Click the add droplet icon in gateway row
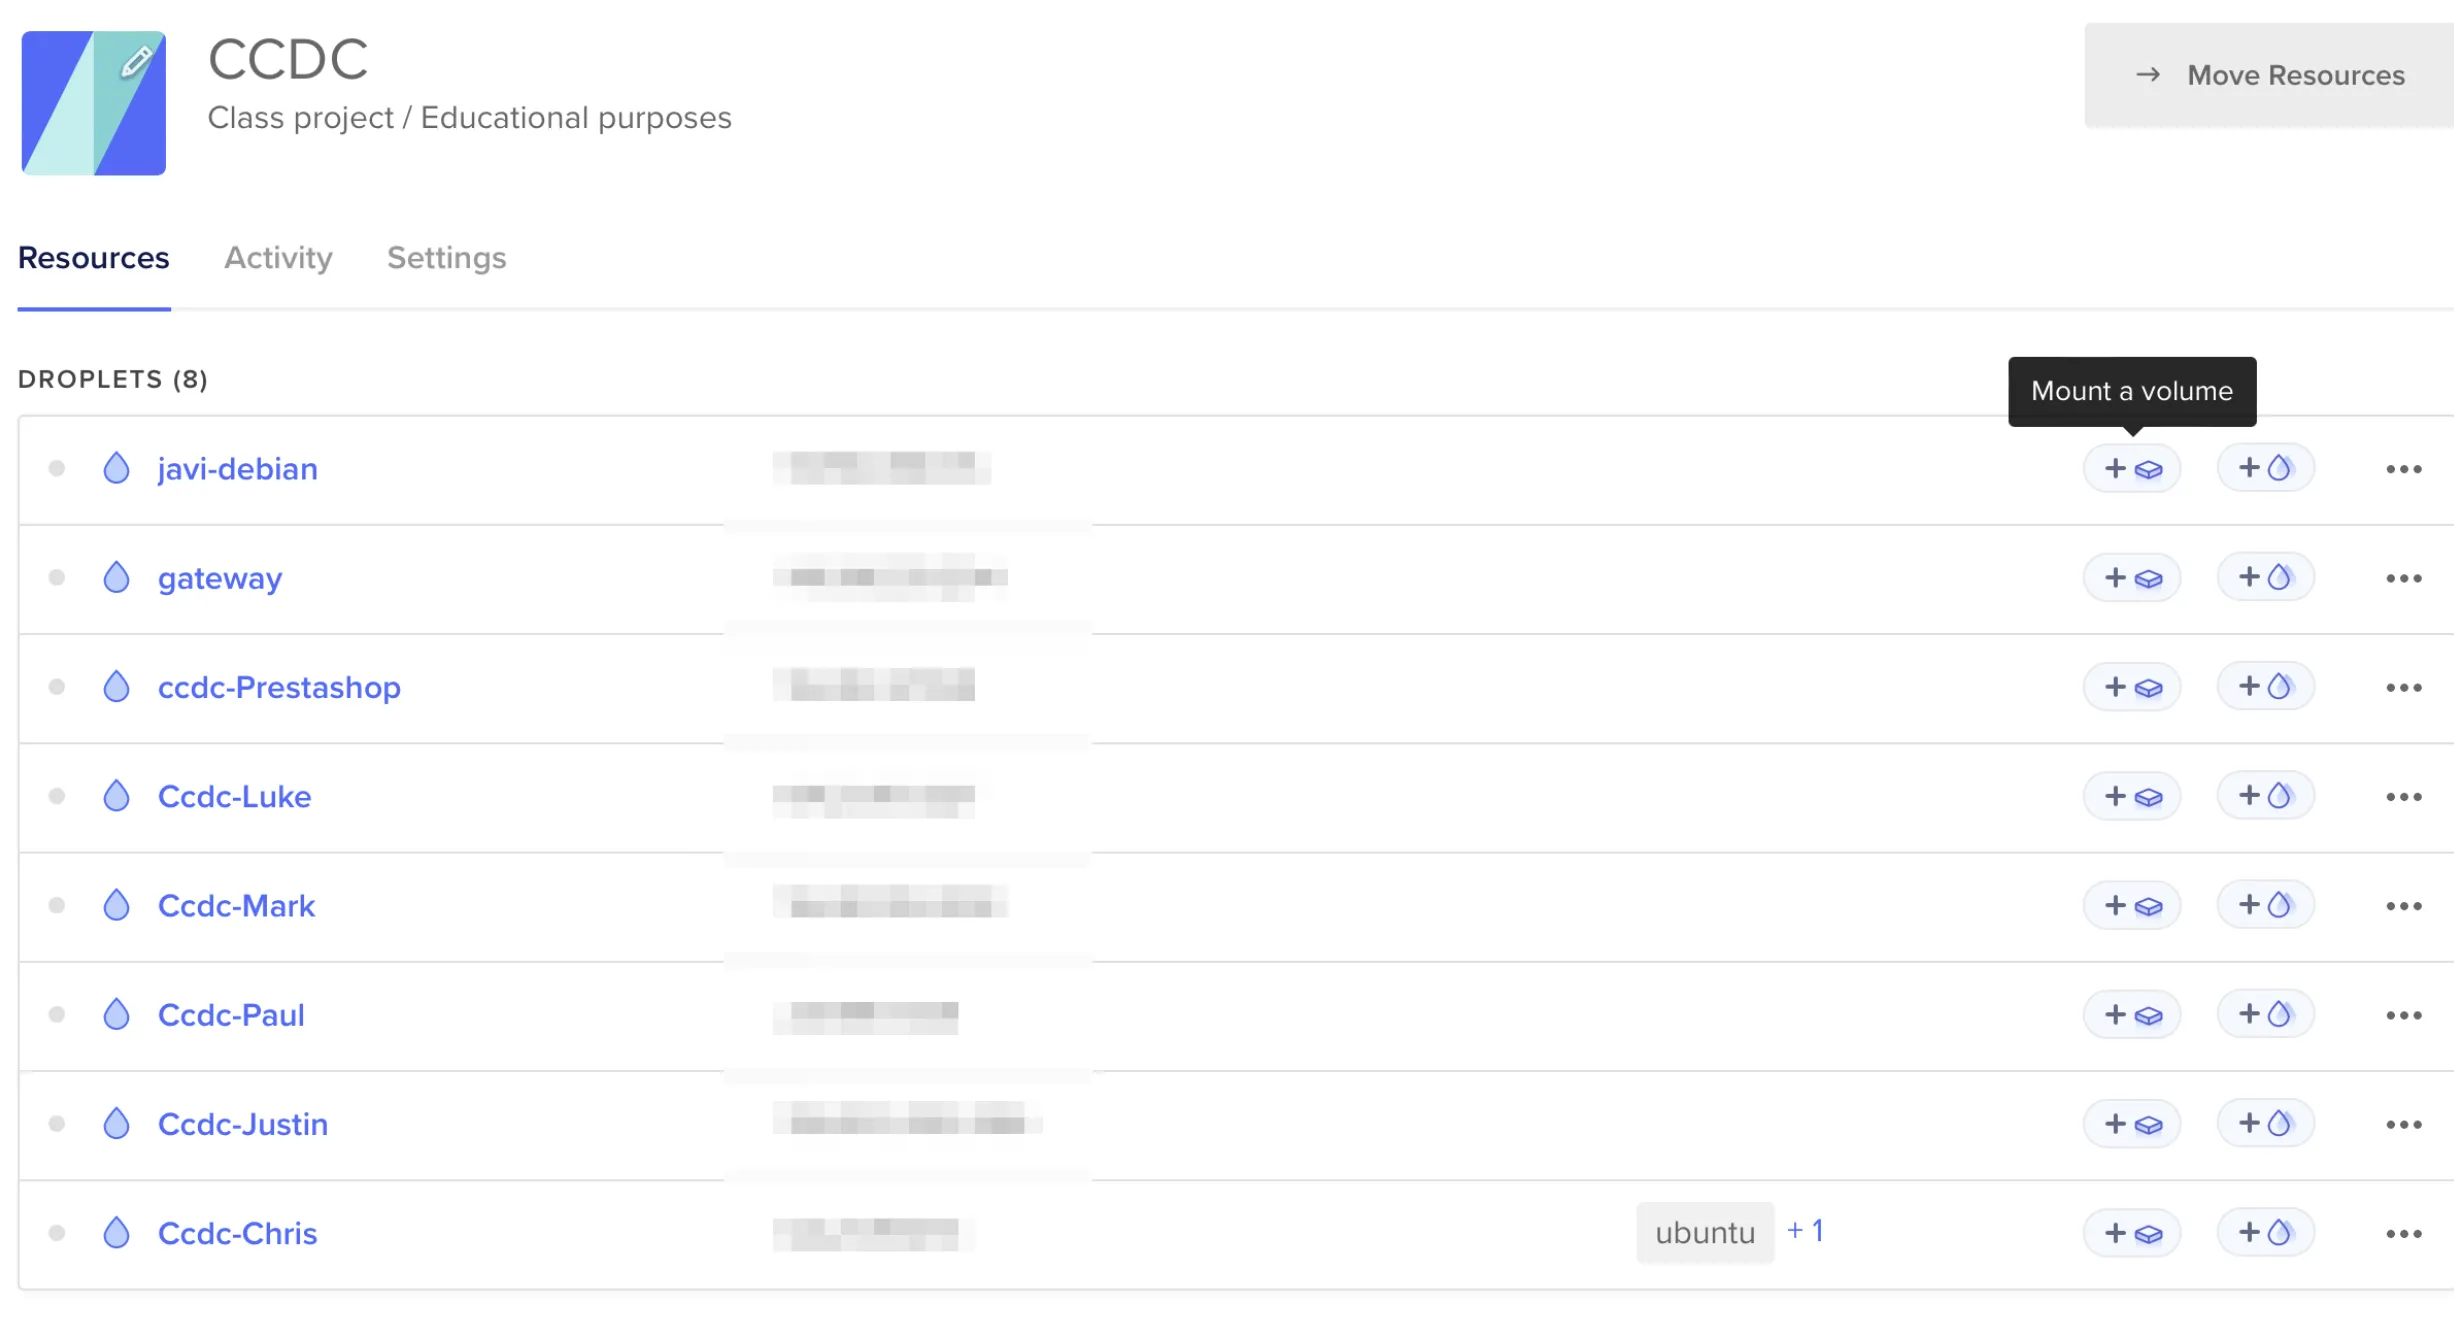 pos(2265,578)
